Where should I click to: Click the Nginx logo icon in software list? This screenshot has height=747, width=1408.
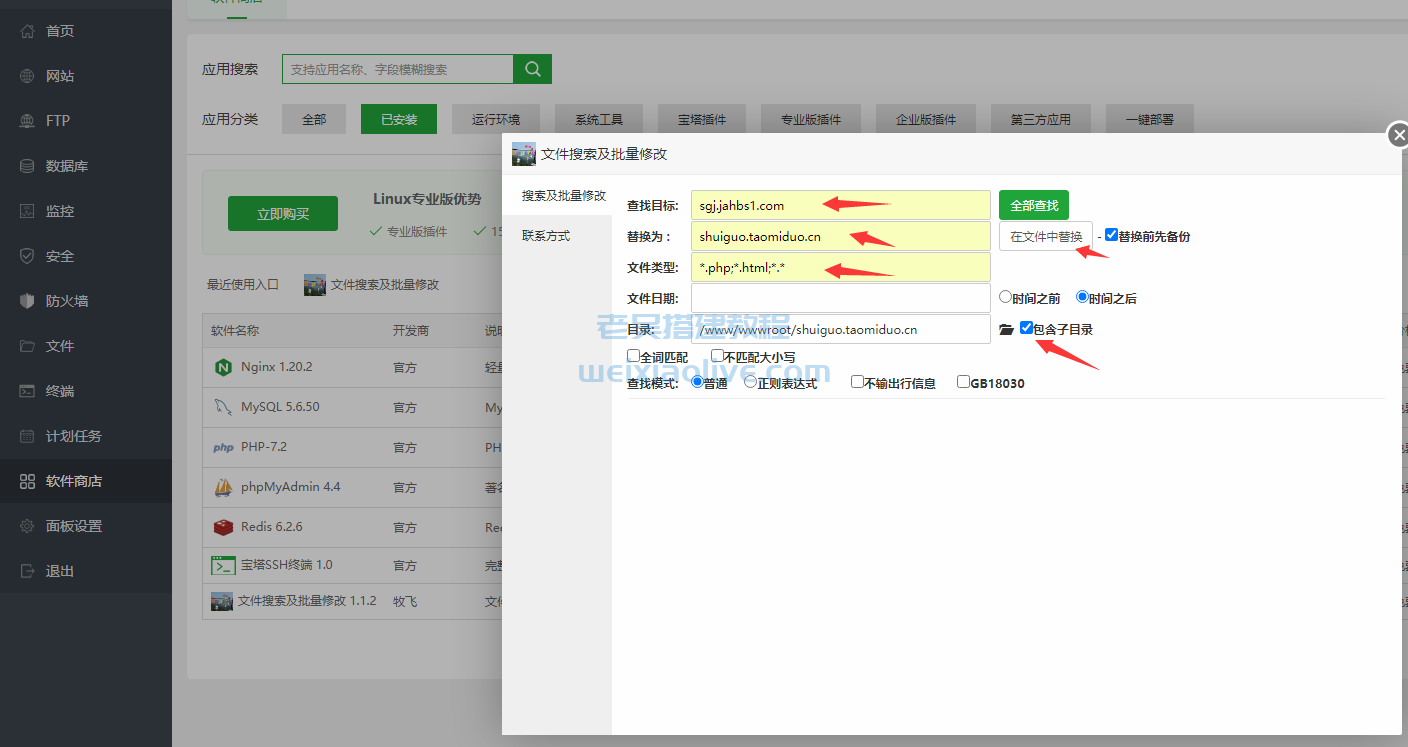pos(223,367)
